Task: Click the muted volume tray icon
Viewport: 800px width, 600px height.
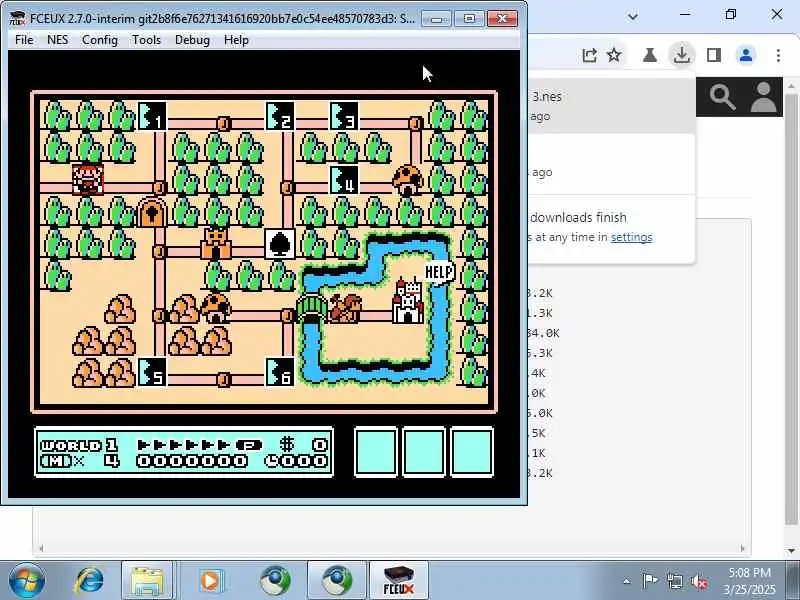Action: click(x=698, y=581)
